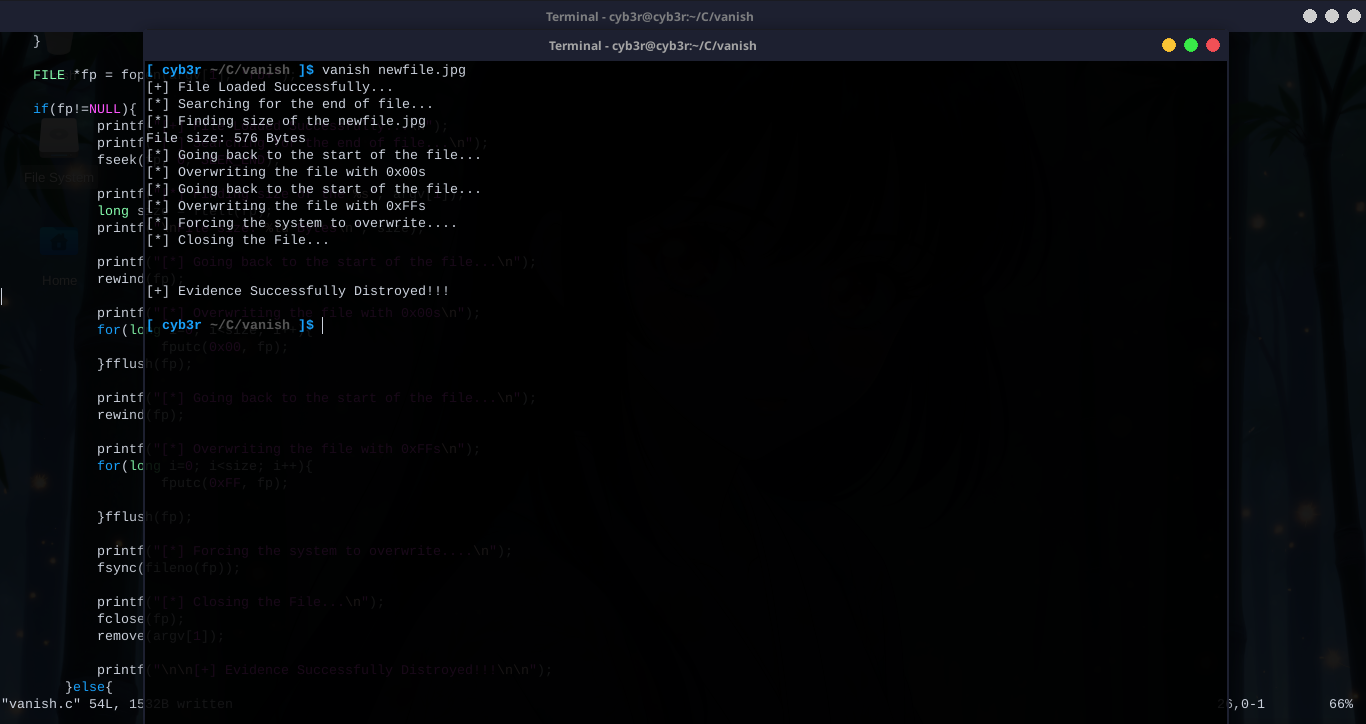Click the 'Overwriting the file with 0x00s' output line
Screen dimensions: 1366x724
(286, 172)
